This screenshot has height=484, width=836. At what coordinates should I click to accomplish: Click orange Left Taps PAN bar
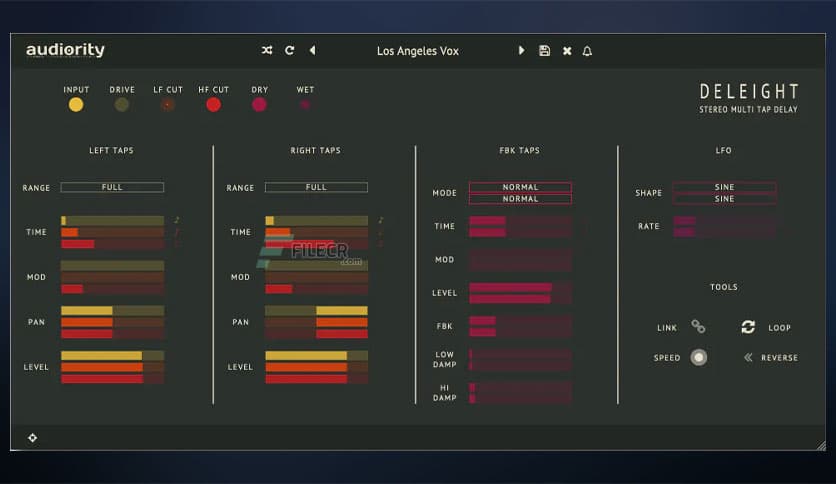(112, 322)
